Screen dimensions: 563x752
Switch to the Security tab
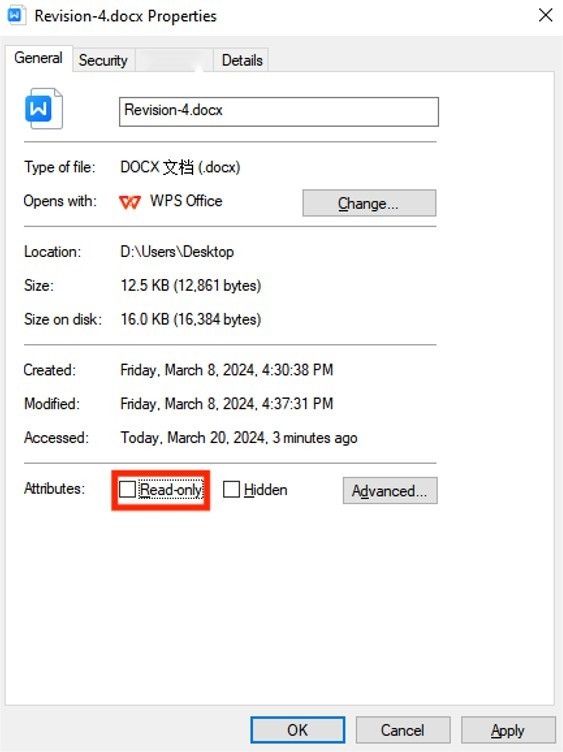point(103,60)
